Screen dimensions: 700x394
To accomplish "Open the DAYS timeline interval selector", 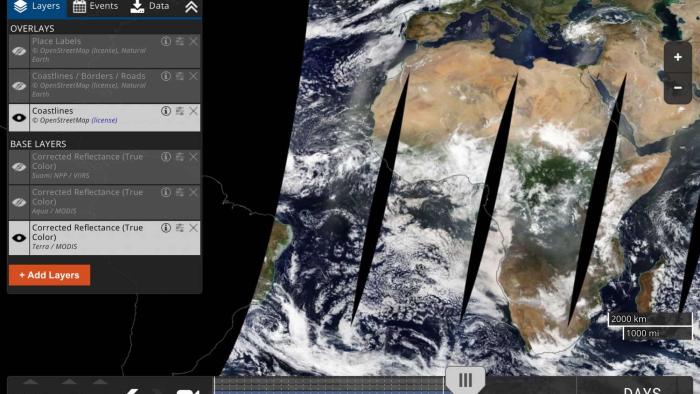I will (x=642, y=389).
